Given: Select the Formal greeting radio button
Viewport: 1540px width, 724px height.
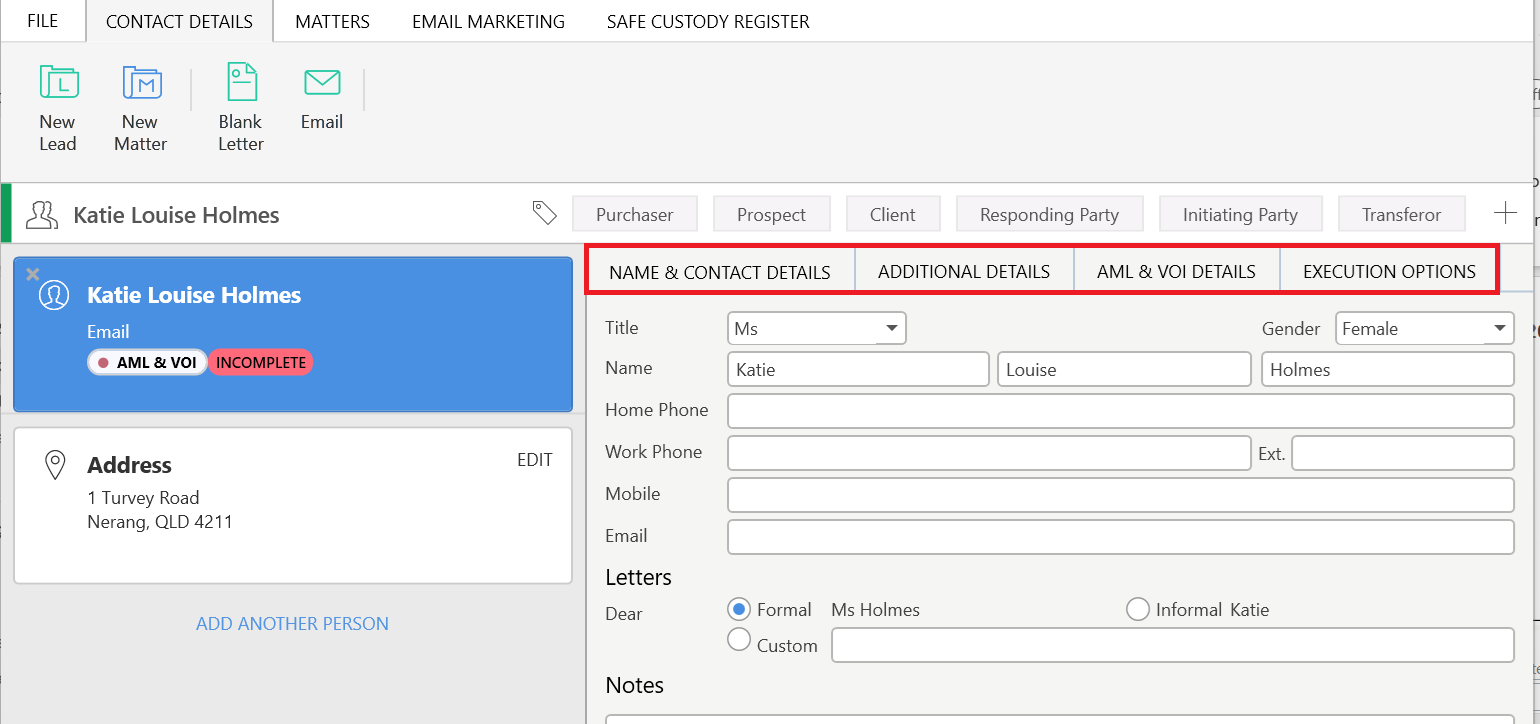Looking at the screenshot, I should pyautogui.click(x=739, y=609).
